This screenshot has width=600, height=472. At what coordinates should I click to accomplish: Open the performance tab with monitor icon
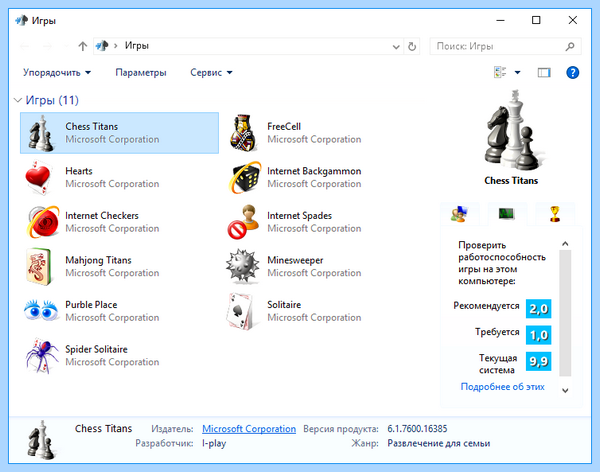pos(507,214)
